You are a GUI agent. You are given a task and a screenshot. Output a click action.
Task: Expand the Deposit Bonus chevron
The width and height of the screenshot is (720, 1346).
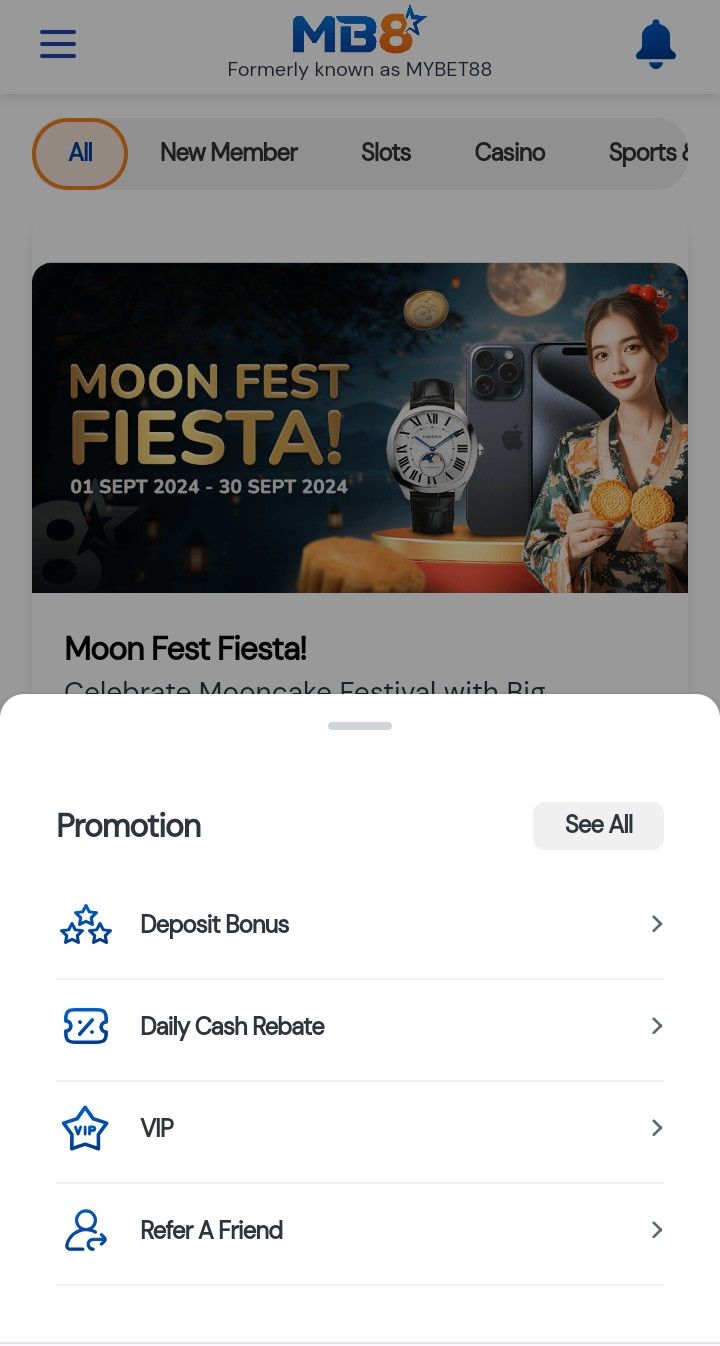click(657, 925)
